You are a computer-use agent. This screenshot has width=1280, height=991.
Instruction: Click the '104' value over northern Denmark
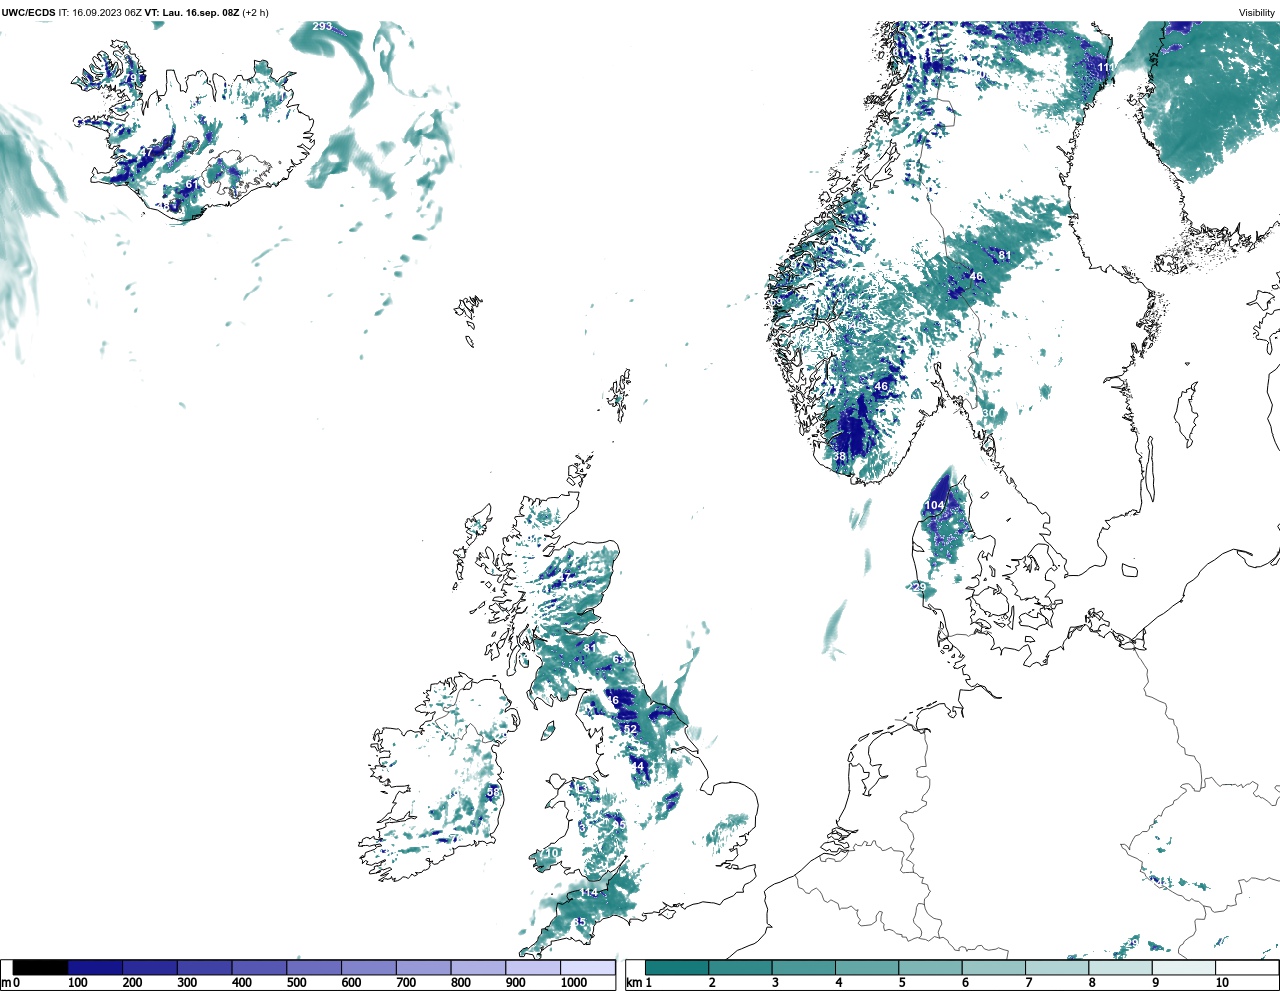click(934, 505)
